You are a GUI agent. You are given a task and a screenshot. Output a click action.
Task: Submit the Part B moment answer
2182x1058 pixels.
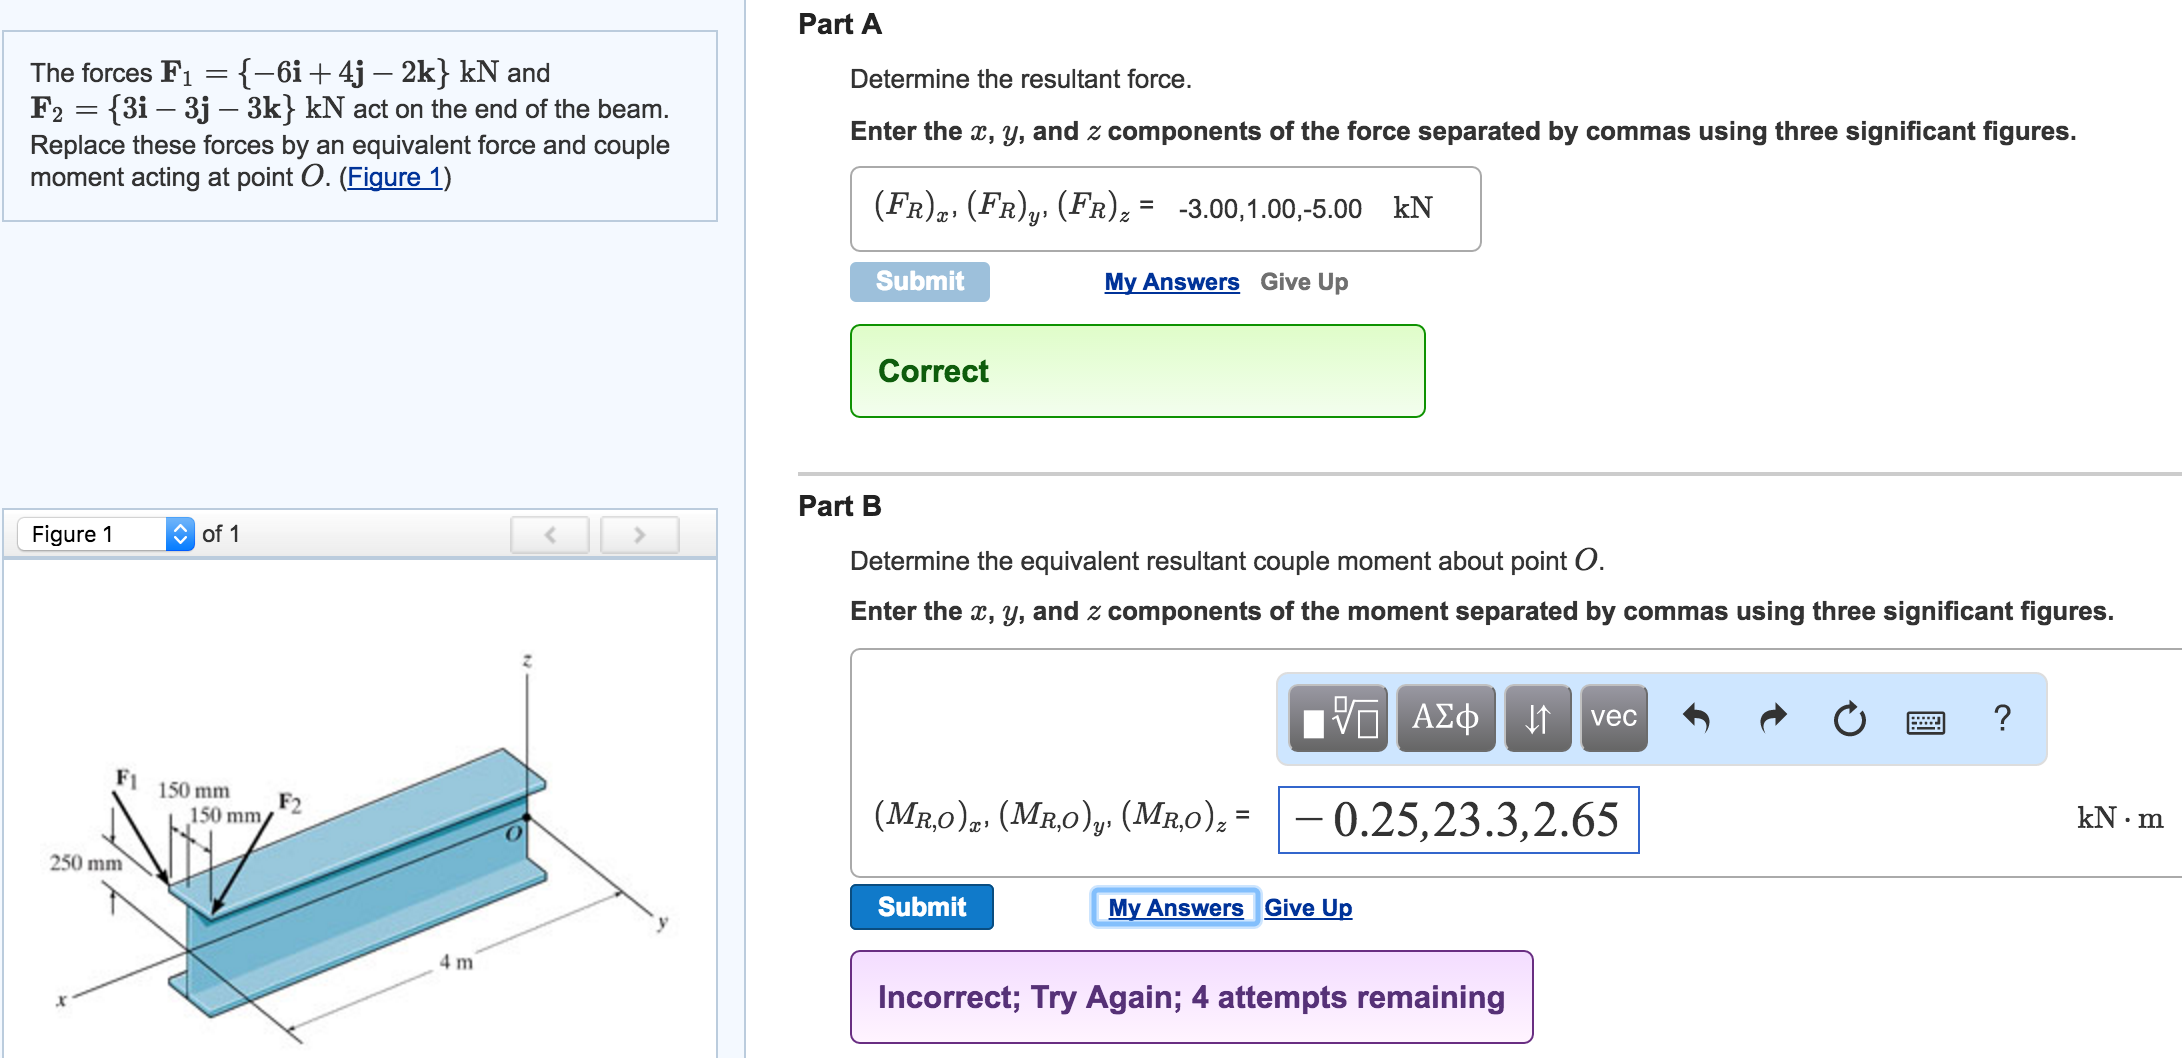coord(921,907)
